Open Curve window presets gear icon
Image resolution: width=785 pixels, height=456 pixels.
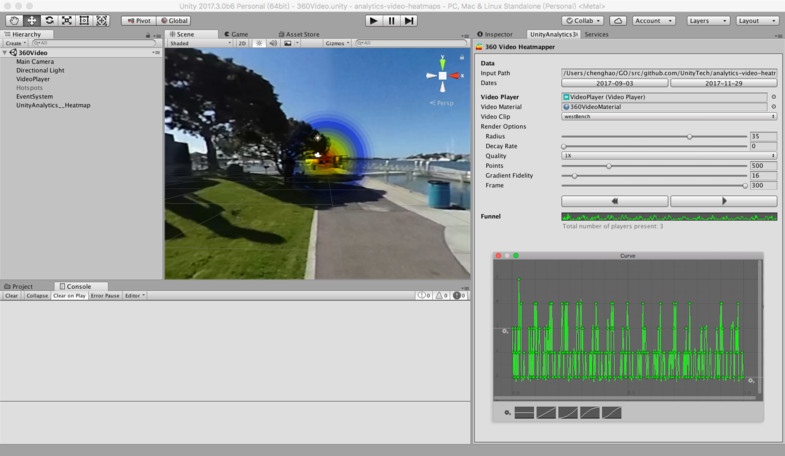coord(507,412)
